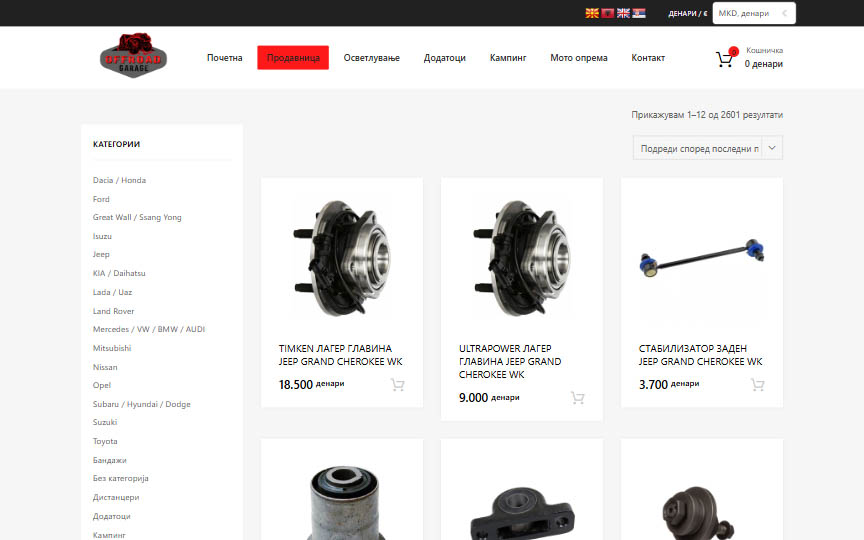Open the Кампинг menu item
This screenshot has height=540, width=864.
coord(508,58)
